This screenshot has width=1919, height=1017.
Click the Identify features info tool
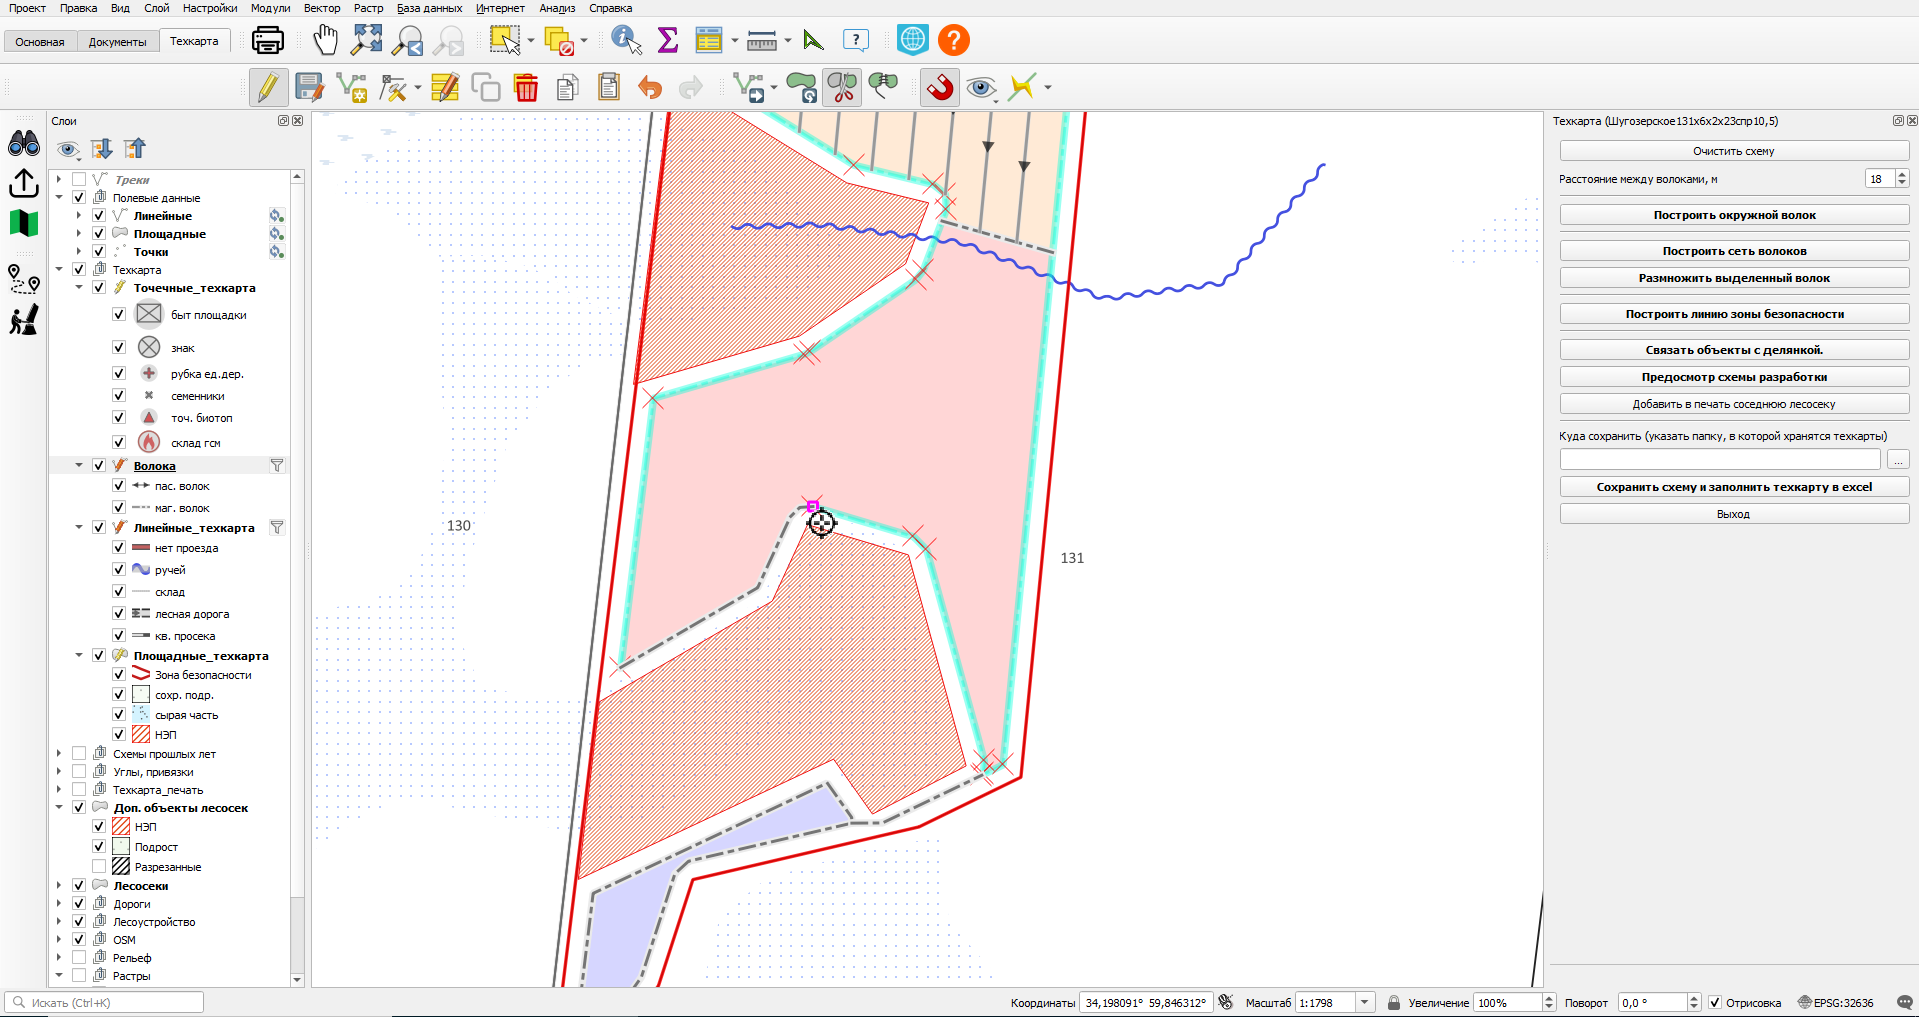[627, 40]
